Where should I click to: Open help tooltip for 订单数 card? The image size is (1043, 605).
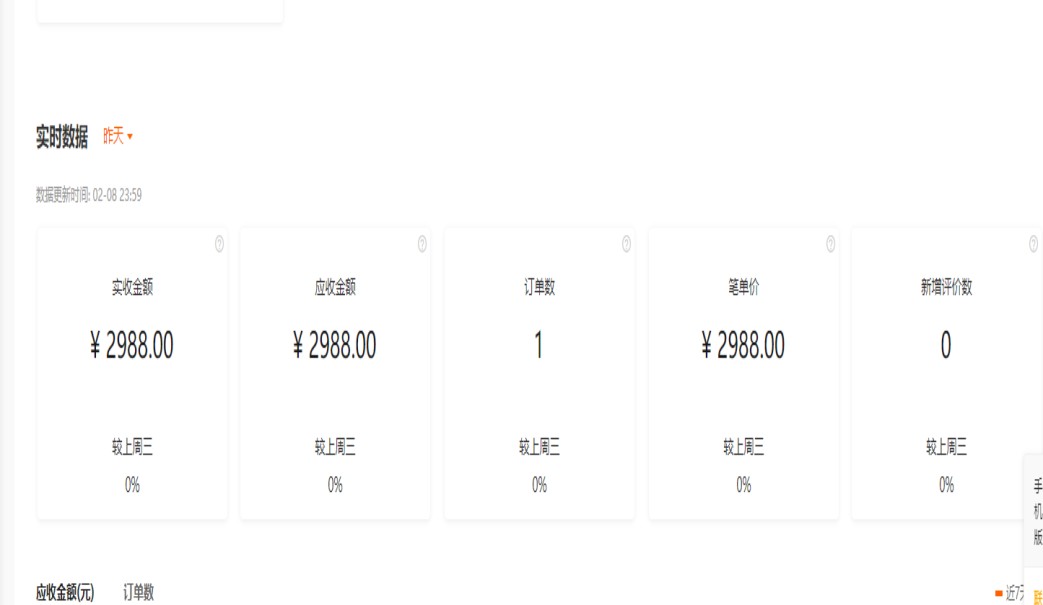point(626,244)
